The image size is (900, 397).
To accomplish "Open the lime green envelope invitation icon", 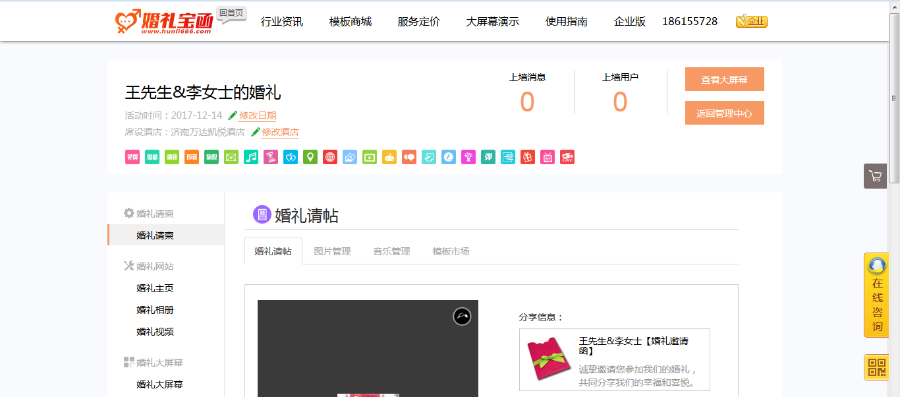I will pos(231,157).
